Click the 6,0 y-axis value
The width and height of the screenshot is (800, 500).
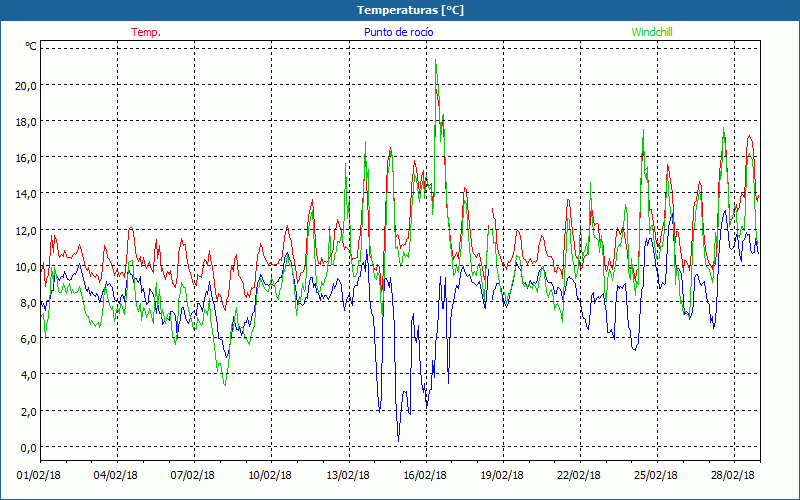pos(28,339)
